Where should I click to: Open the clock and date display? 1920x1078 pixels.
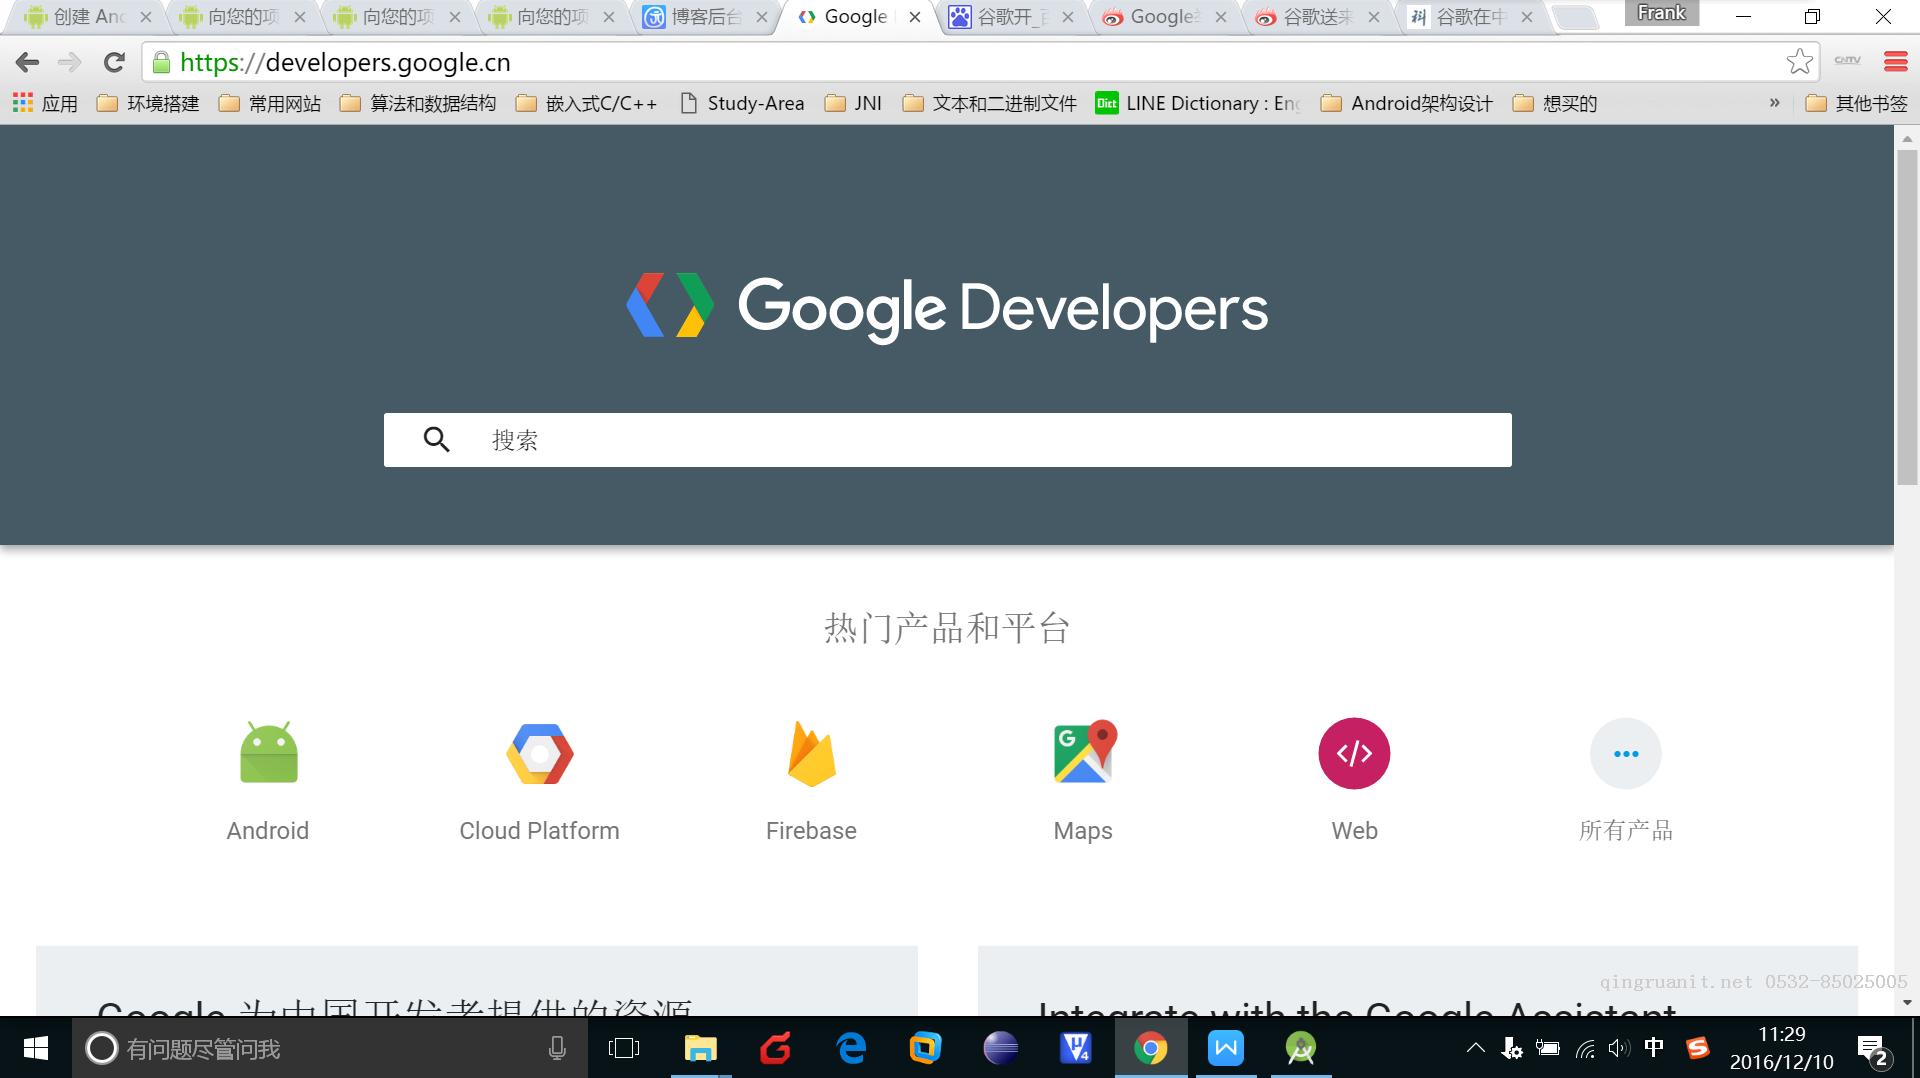pos(1781,1048)
